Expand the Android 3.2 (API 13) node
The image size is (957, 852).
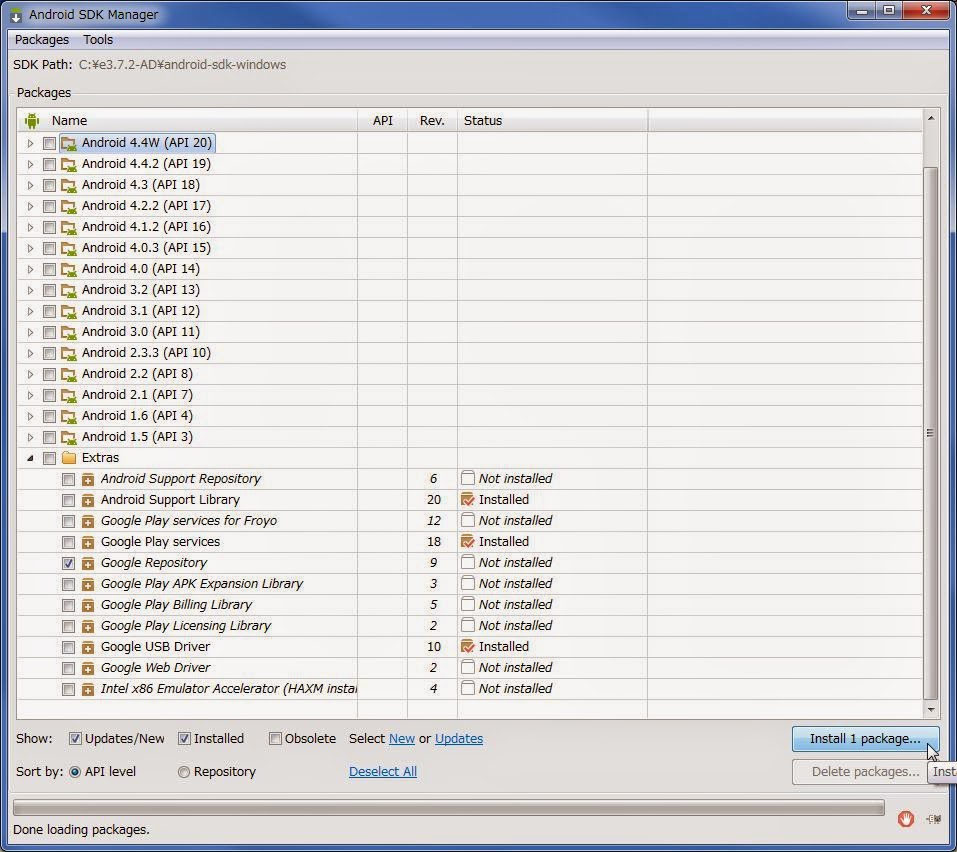click(x=30, y=291)
